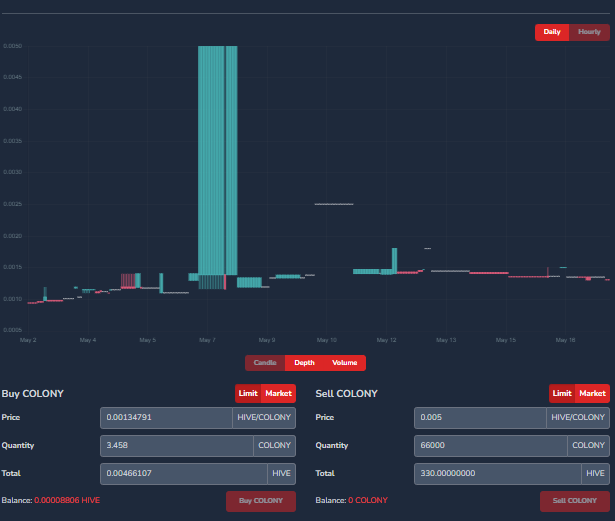
Task: Select the Candle chart tab
Action: (265, 363)
